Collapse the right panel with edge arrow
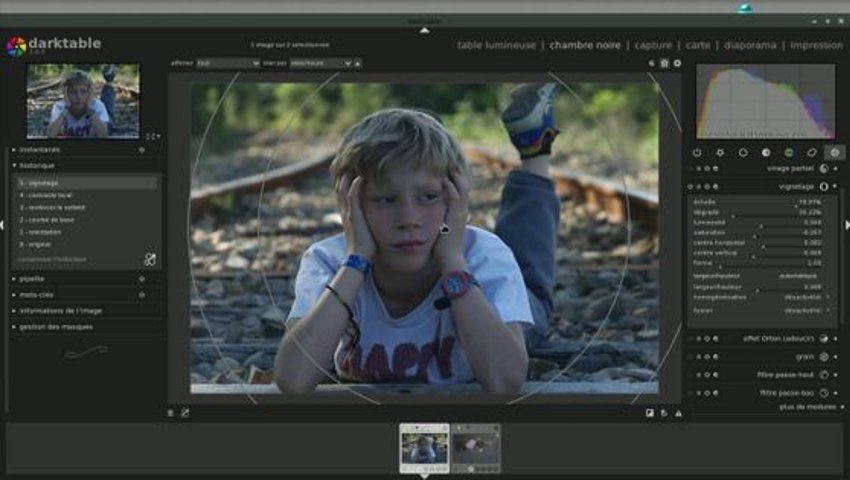The width and height of the screenshot is (850, 480). coord(847,225)
